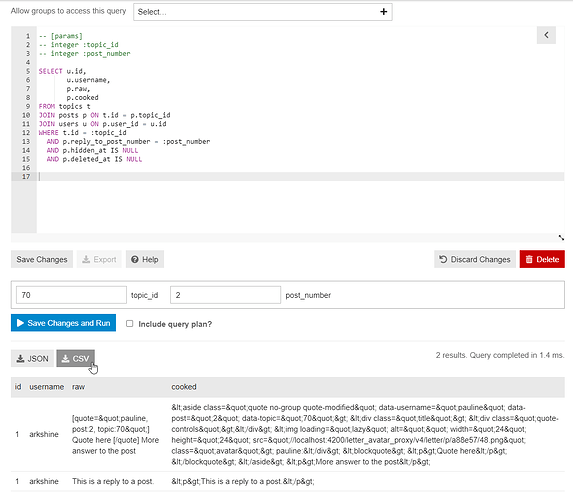Screen dimensions: 573x499
Task: Click the 'AND p.deleted_at IS NULL' line
Action: coord(94,159)
